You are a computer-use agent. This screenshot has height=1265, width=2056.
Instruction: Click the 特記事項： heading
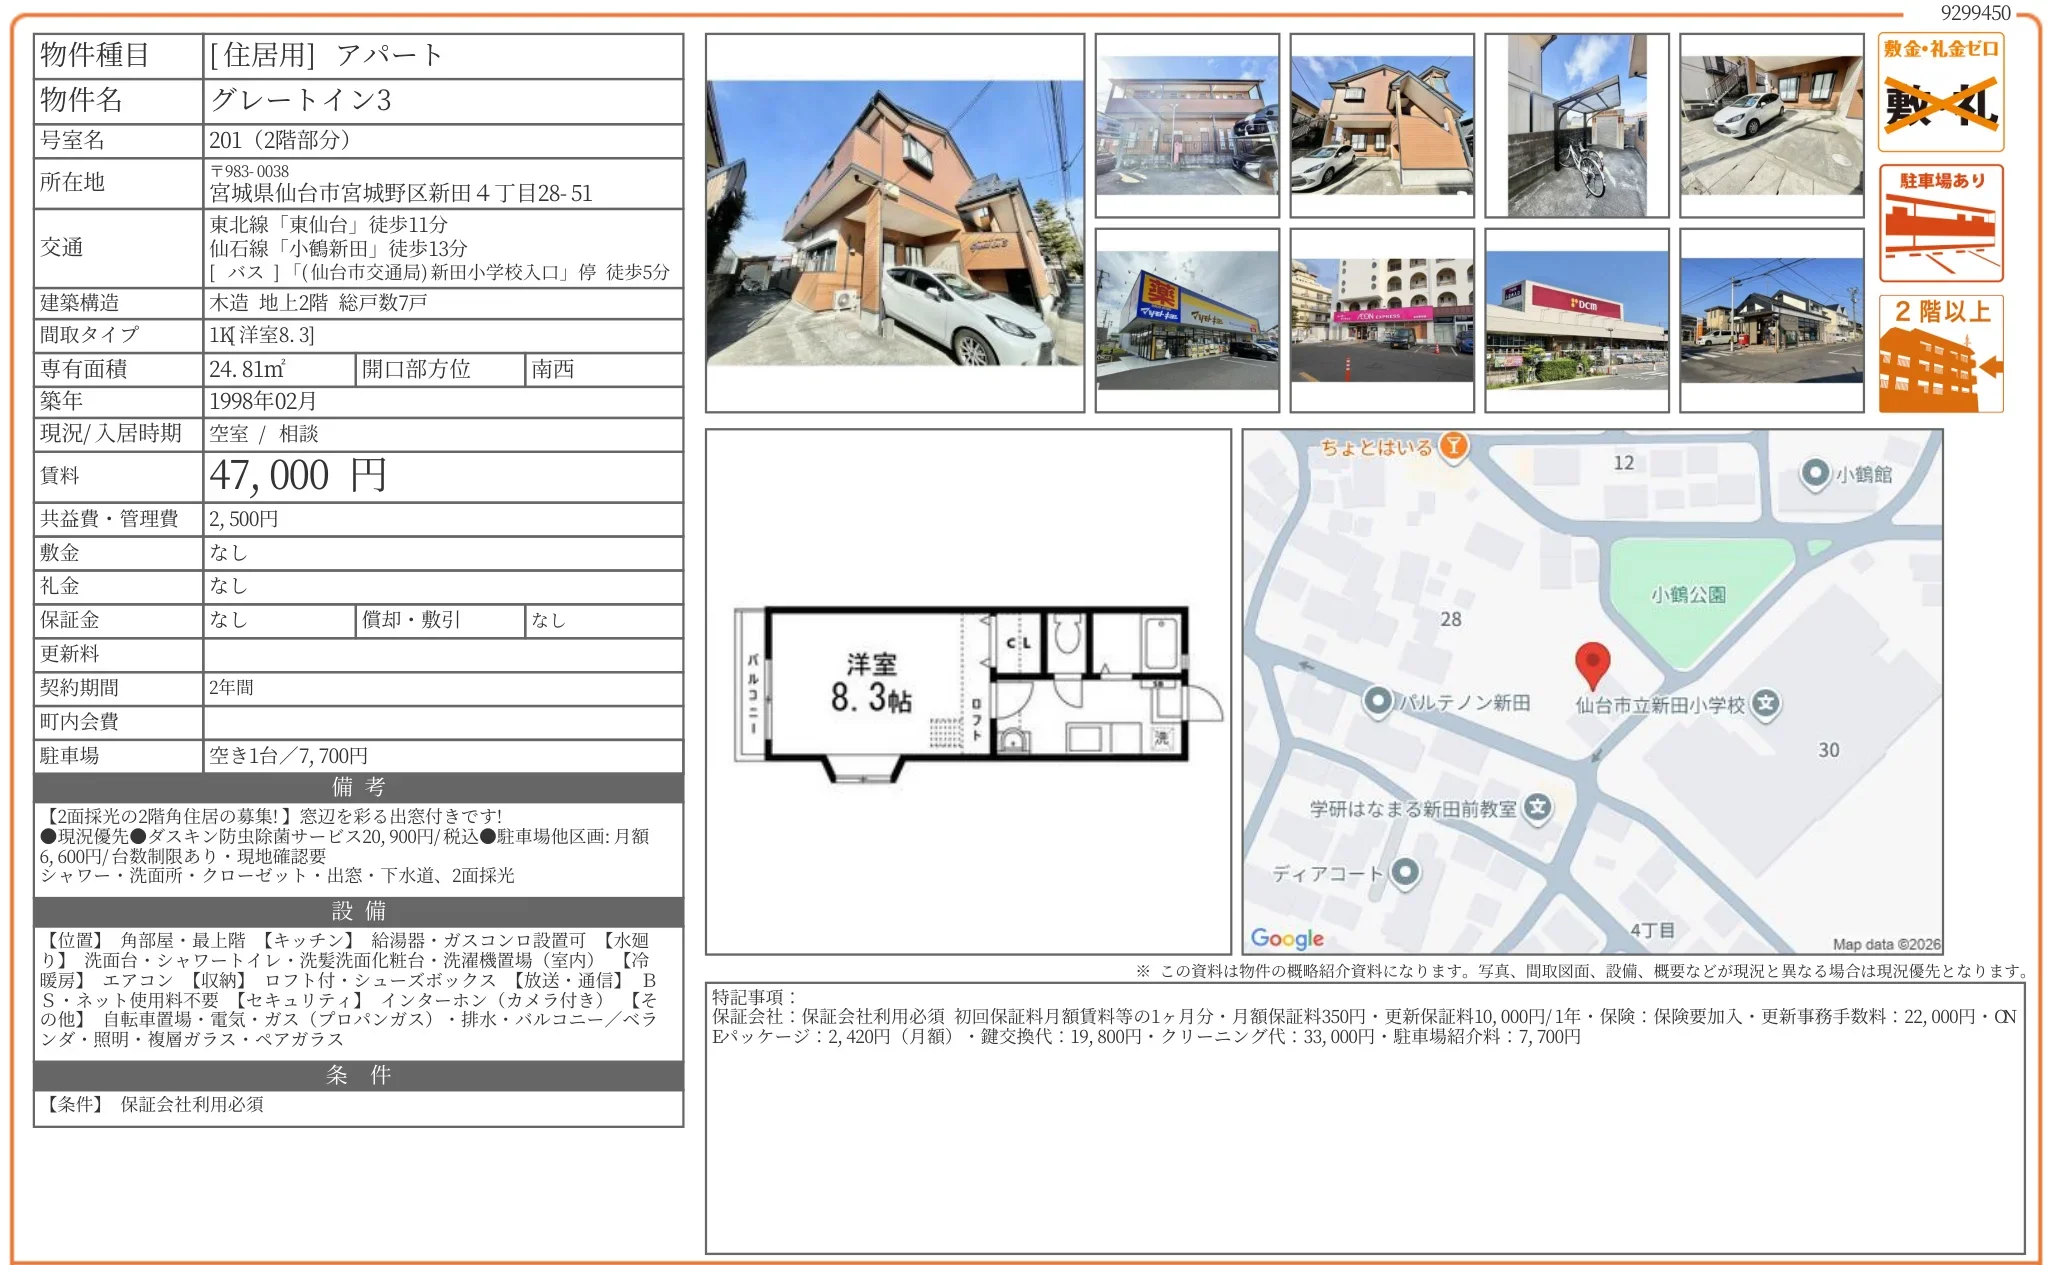point(755,996)
